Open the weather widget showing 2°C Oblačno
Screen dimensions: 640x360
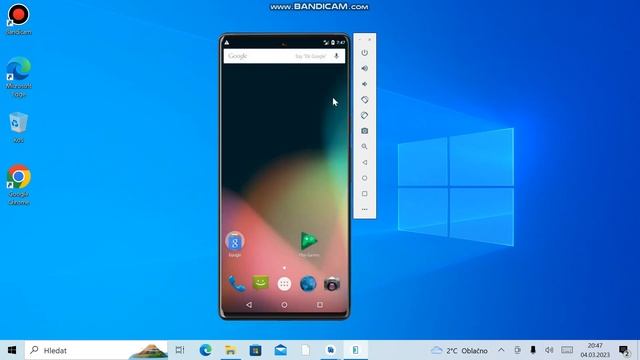(459, 351)
